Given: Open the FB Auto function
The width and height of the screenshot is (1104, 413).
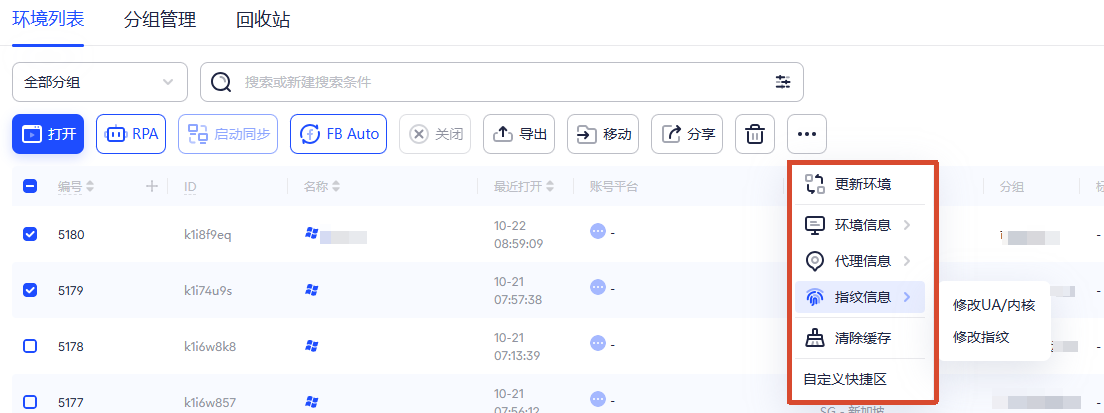Looking at the screenshot, I should pos(338,134).
